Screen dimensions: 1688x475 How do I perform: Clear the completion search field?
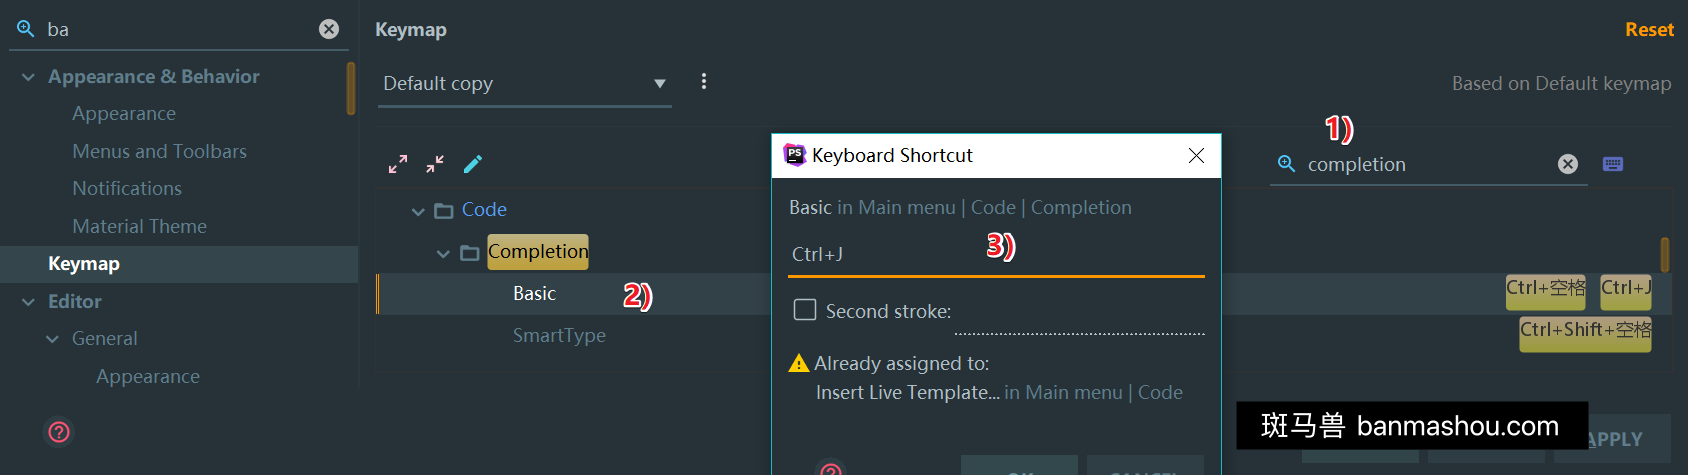(x=1568, y=164)
